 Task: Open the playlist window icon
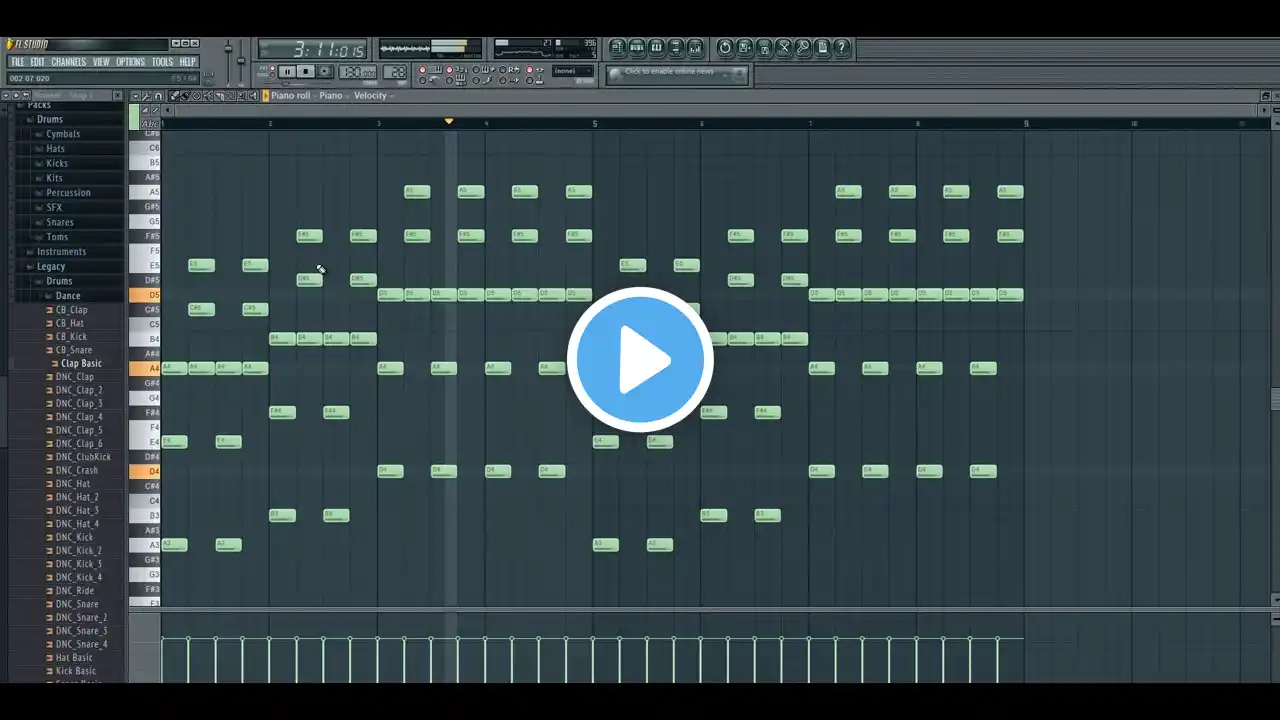tap(618, 48)
